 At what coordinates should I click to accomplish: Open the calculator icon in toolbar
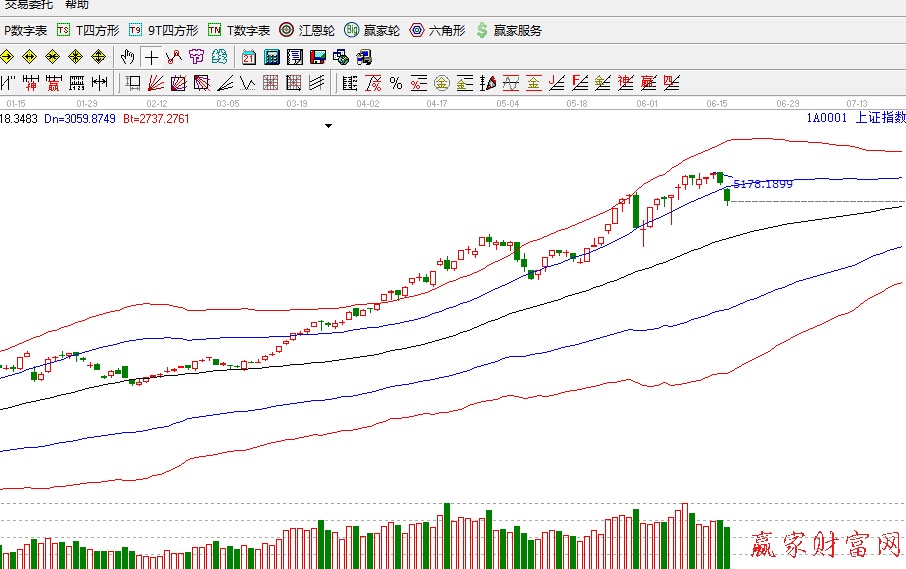tap(272, 56)
